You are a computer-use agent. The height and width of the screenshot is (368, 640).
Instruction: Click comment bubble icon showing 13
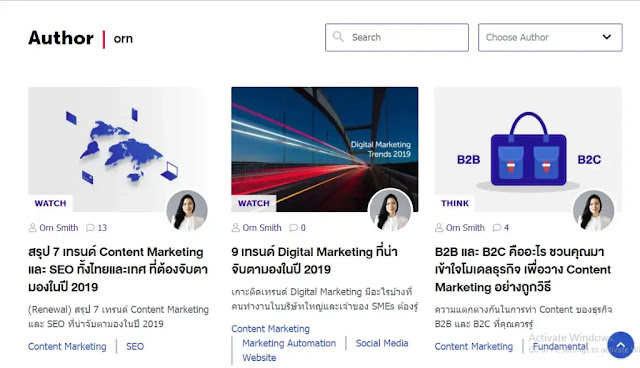90,228
